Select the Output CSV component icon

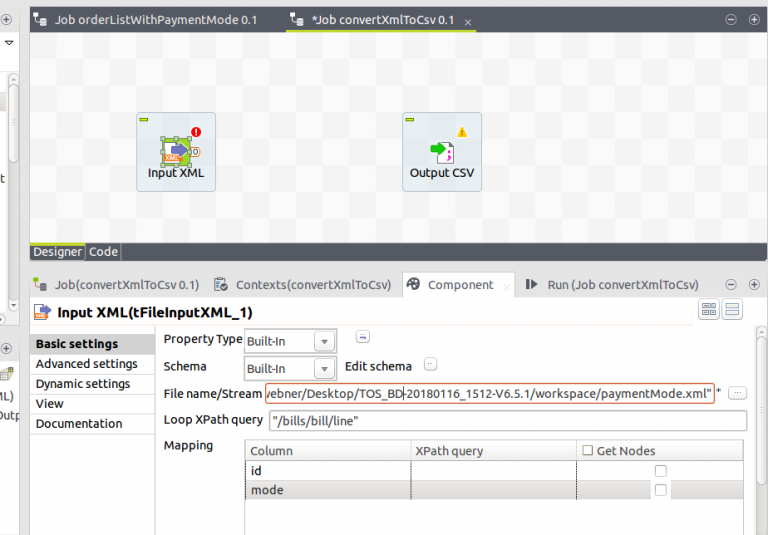441,151
